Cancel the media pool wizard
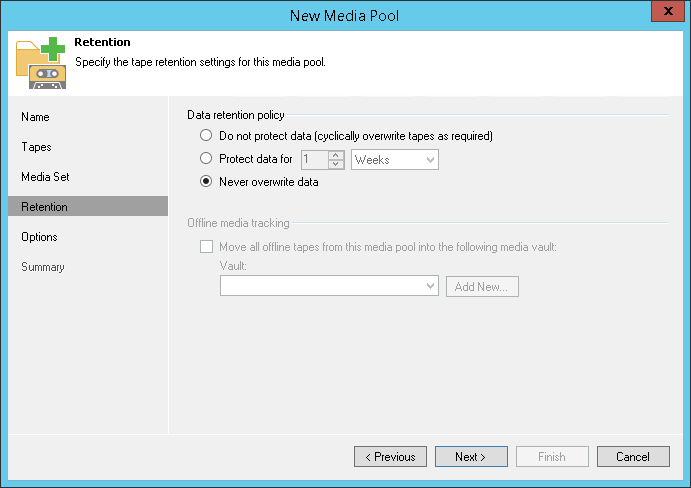 (x=633, y=457)
